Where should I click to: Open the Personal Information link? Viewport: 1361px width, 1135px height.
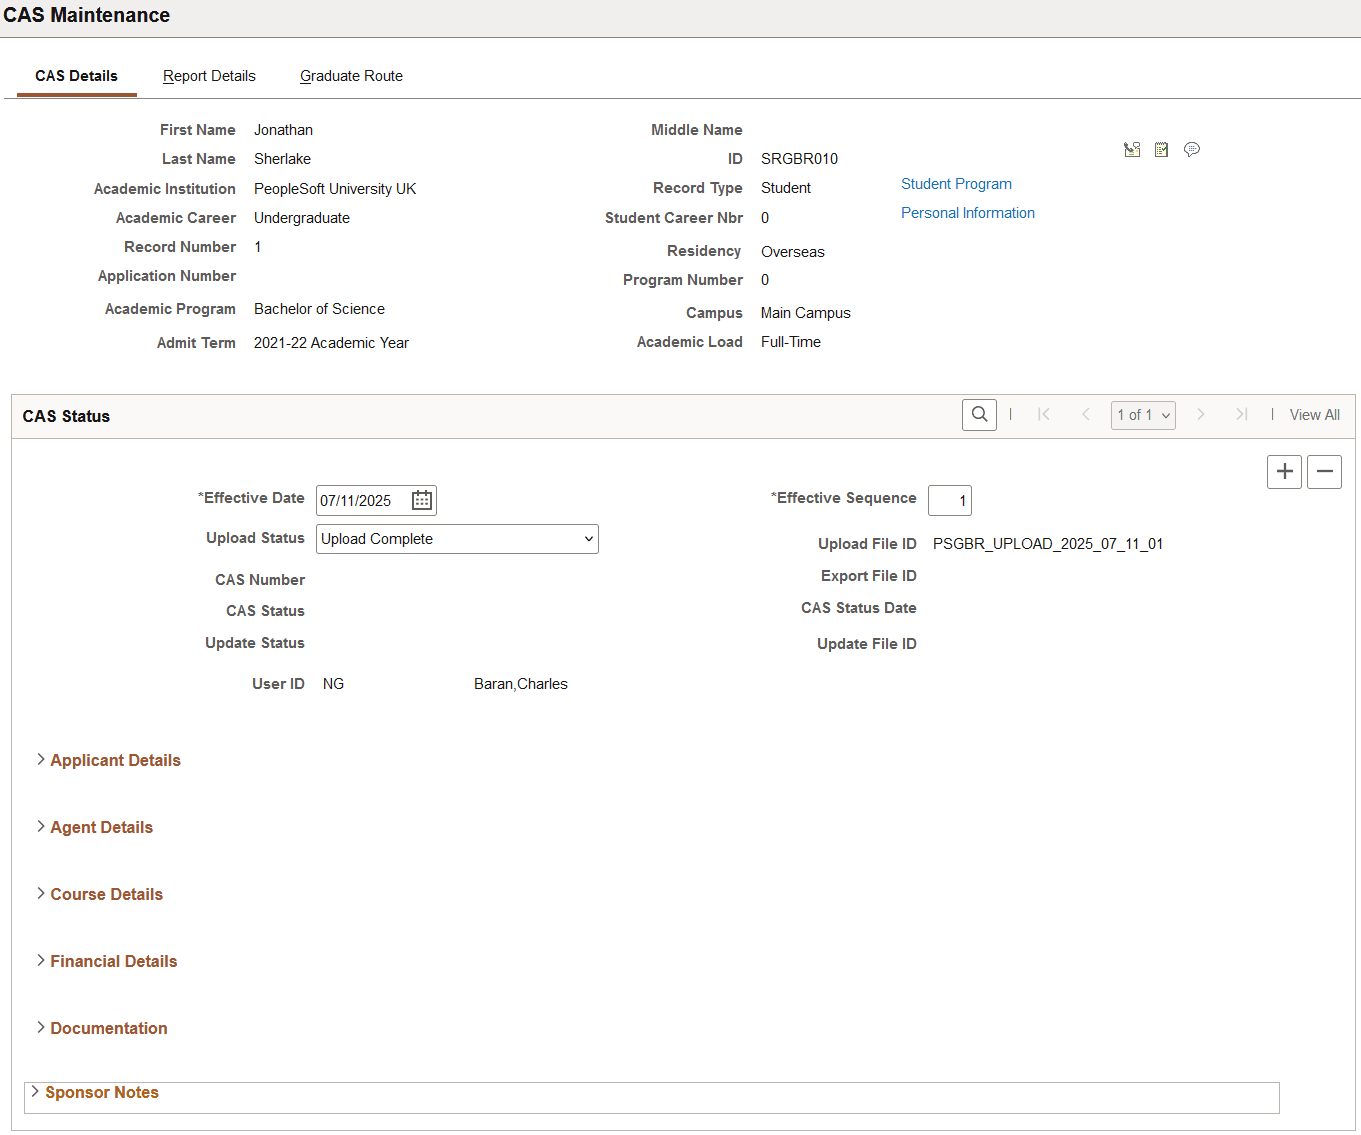(968, 213)
